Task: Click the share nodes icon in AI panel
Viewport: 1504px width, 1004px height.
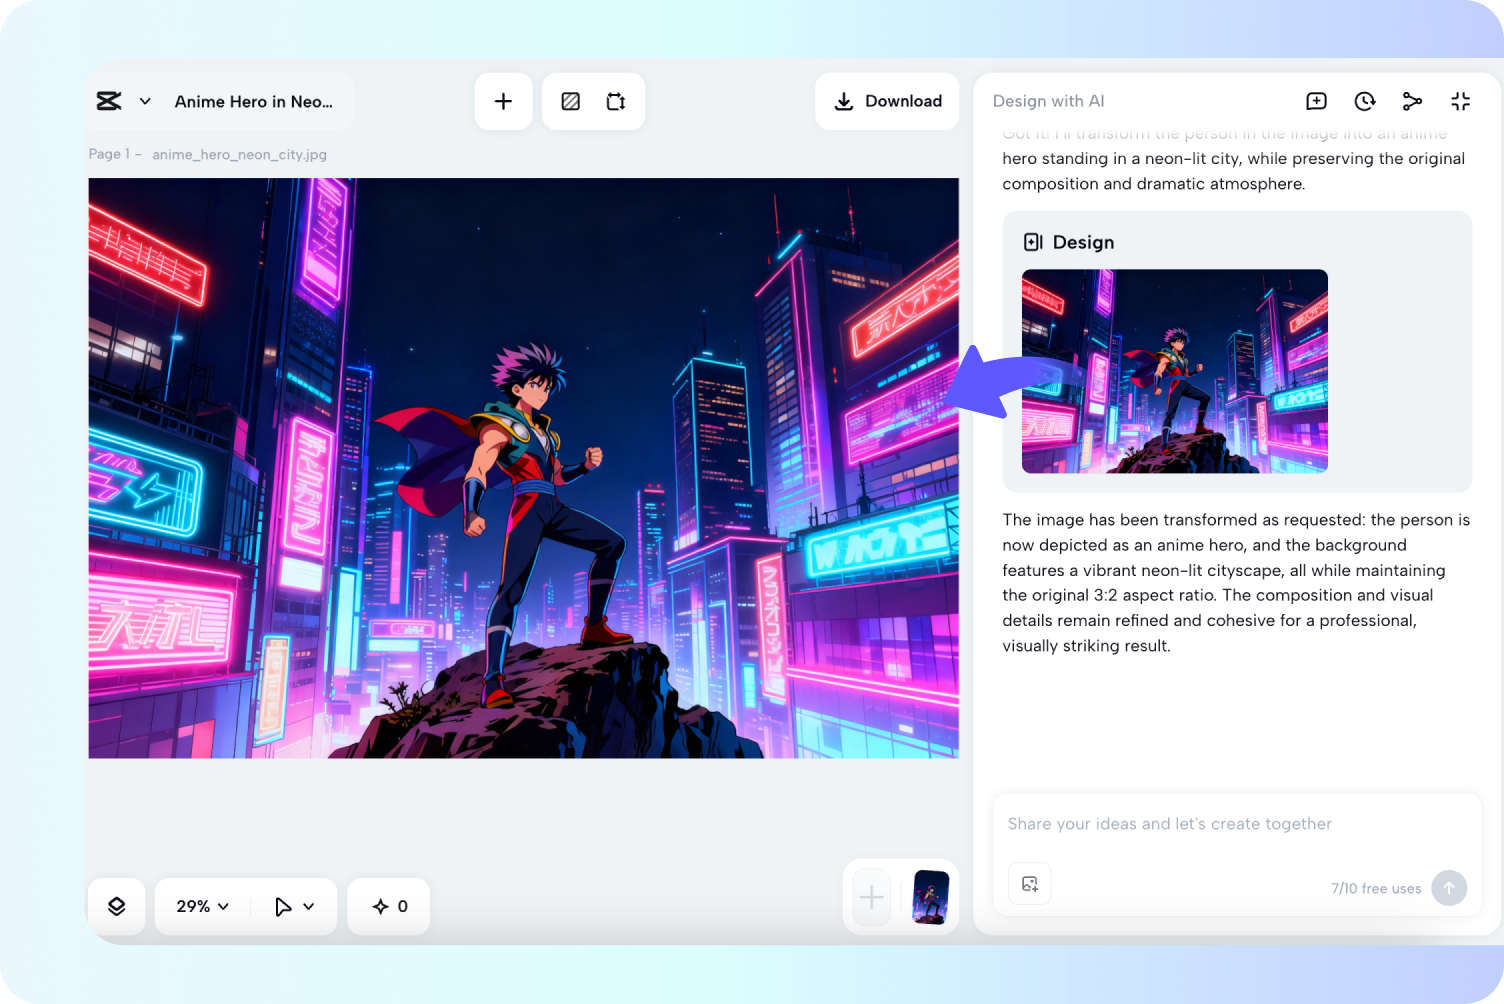Action: click(1412, 101)
